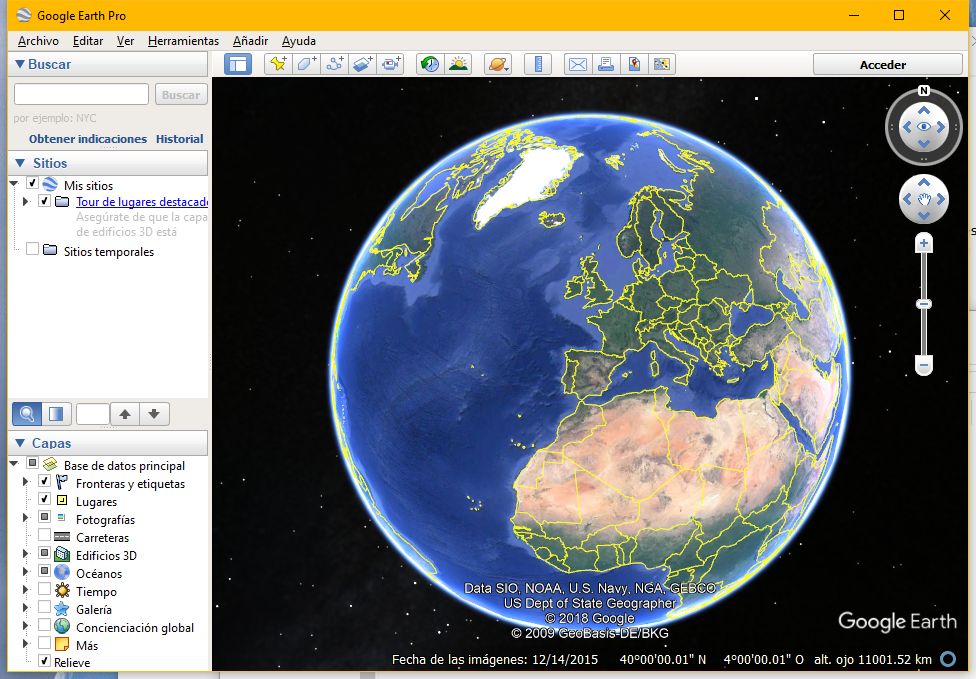This screenshot has height=679, width=976.
Task: Click the Acceder sign-in button
Action: pyautogui.click(x=888, y=65)
